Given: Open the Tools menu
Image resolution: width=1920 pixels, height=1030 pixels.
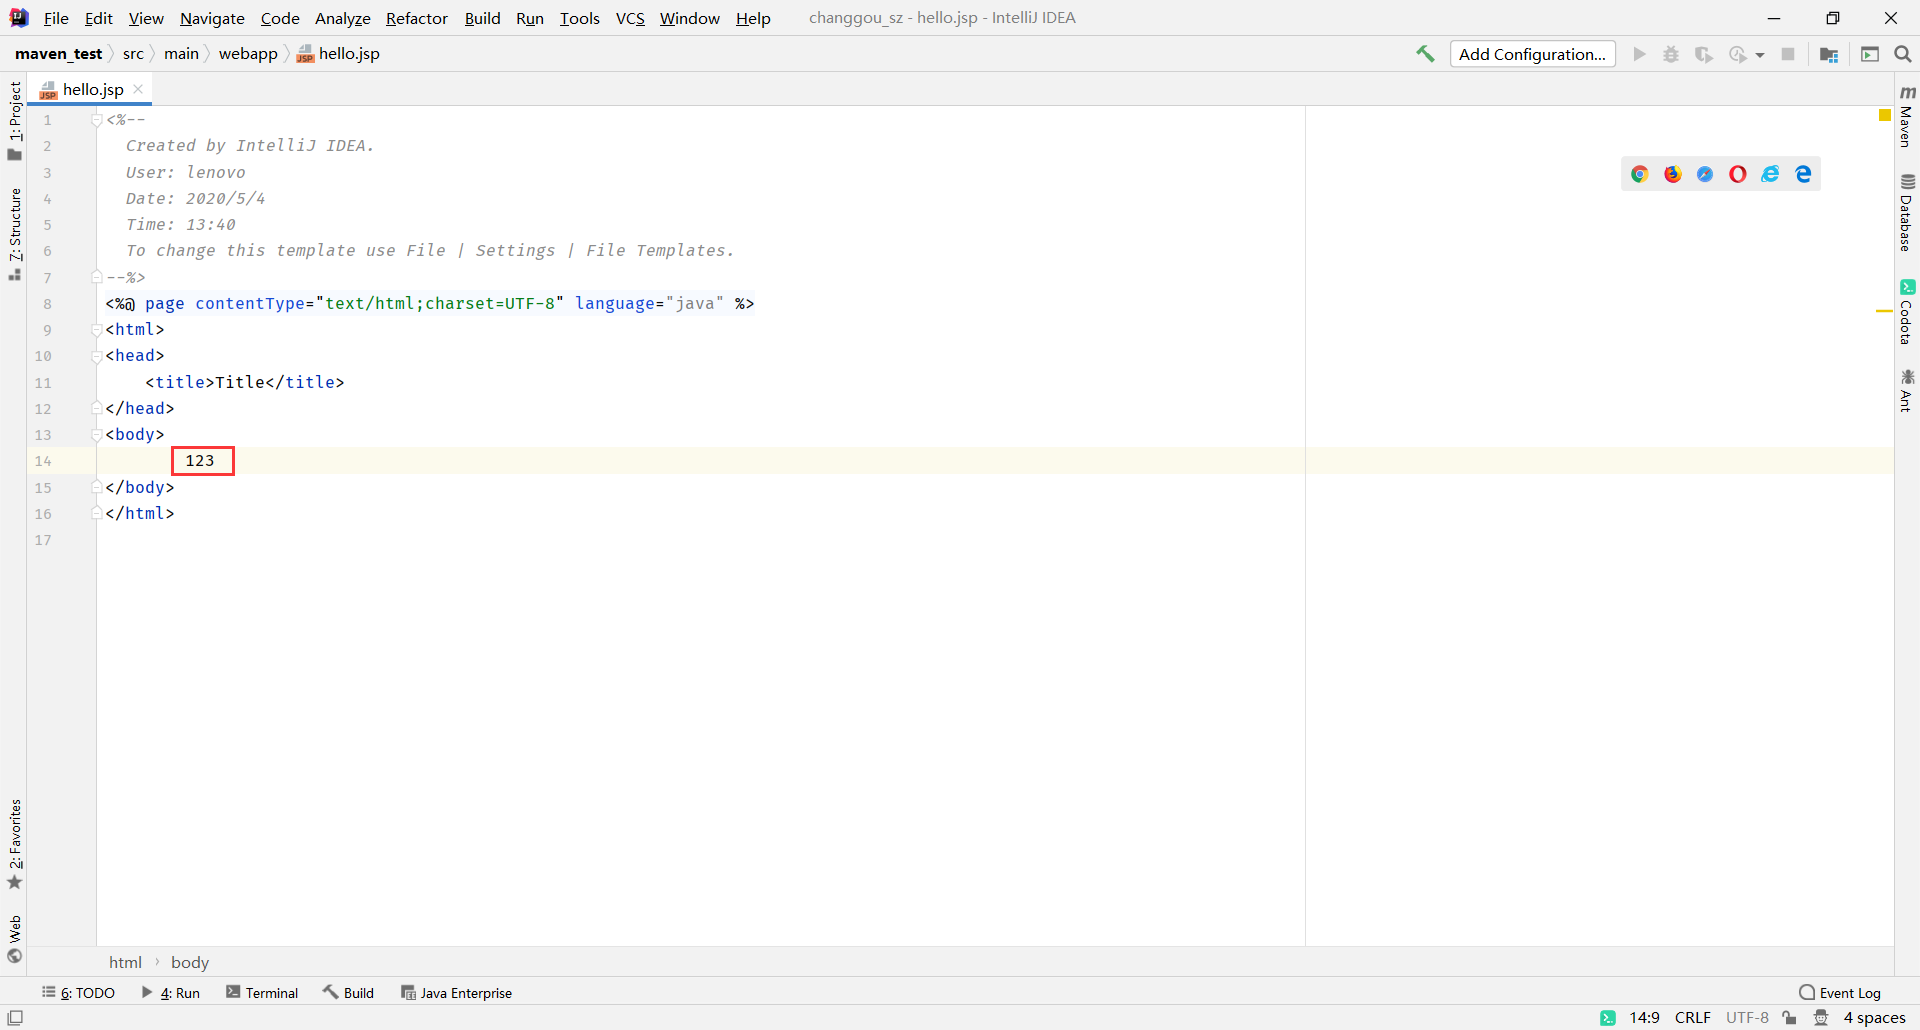Looking at the screenshot, I should click(x=580, y=18).
